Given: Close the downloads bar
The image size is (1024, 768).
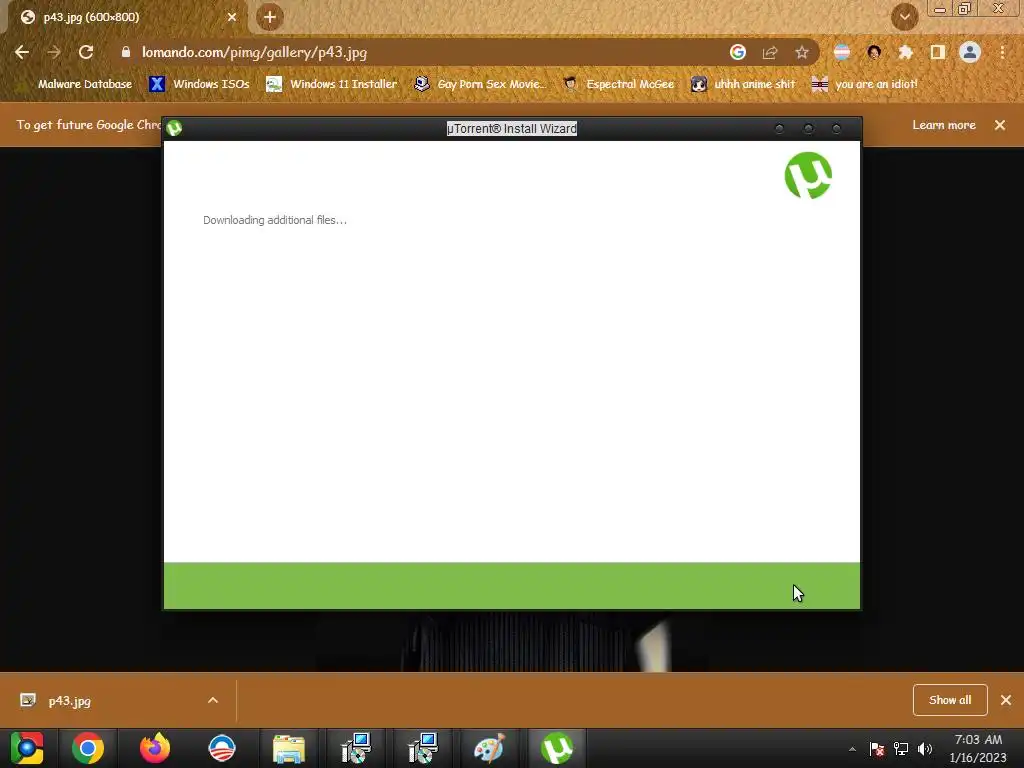Looking at the screenshot, I should click(x=1006, y=700).
